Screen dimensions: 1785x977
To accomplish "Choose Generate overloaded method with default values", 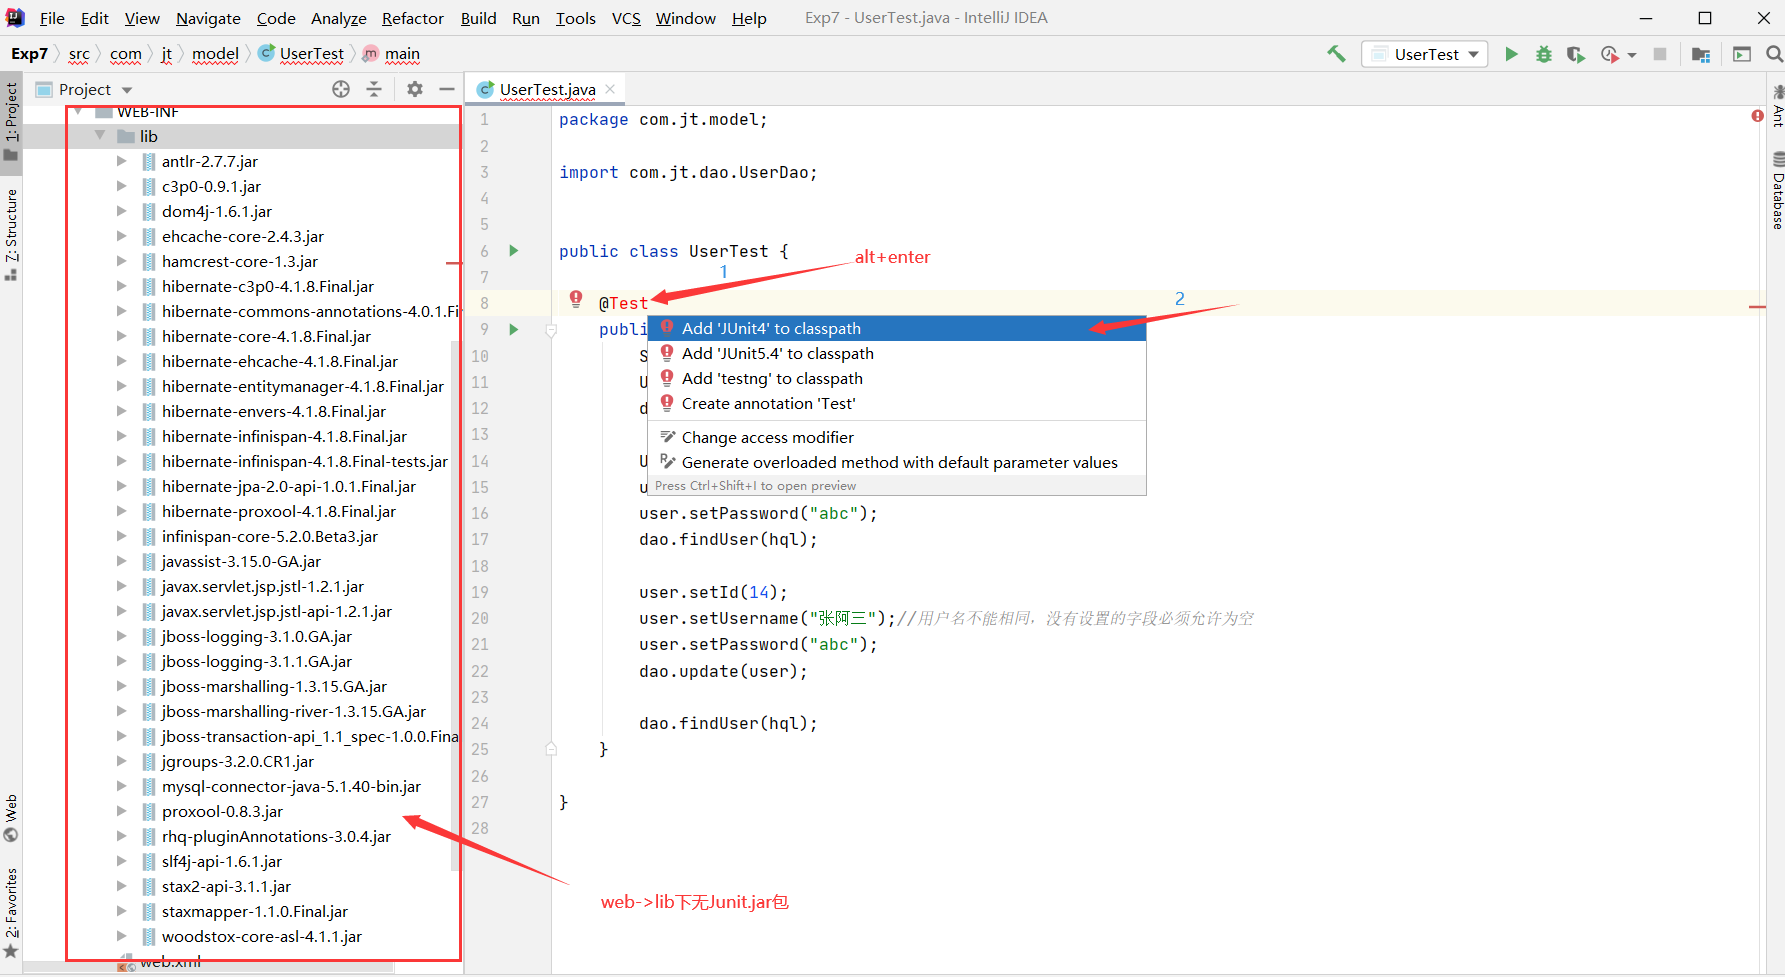I will tap(897, 463).
